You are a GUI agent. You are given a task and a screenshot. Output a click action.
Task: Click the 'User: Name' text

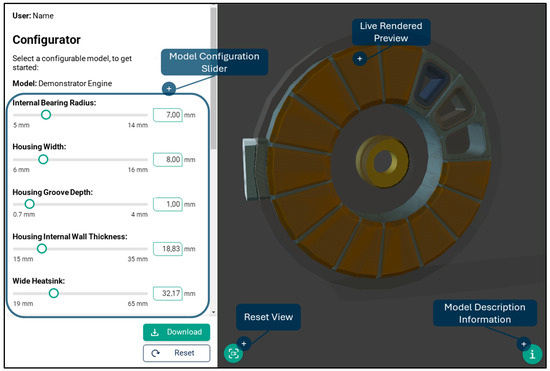(x=33, y=16)
